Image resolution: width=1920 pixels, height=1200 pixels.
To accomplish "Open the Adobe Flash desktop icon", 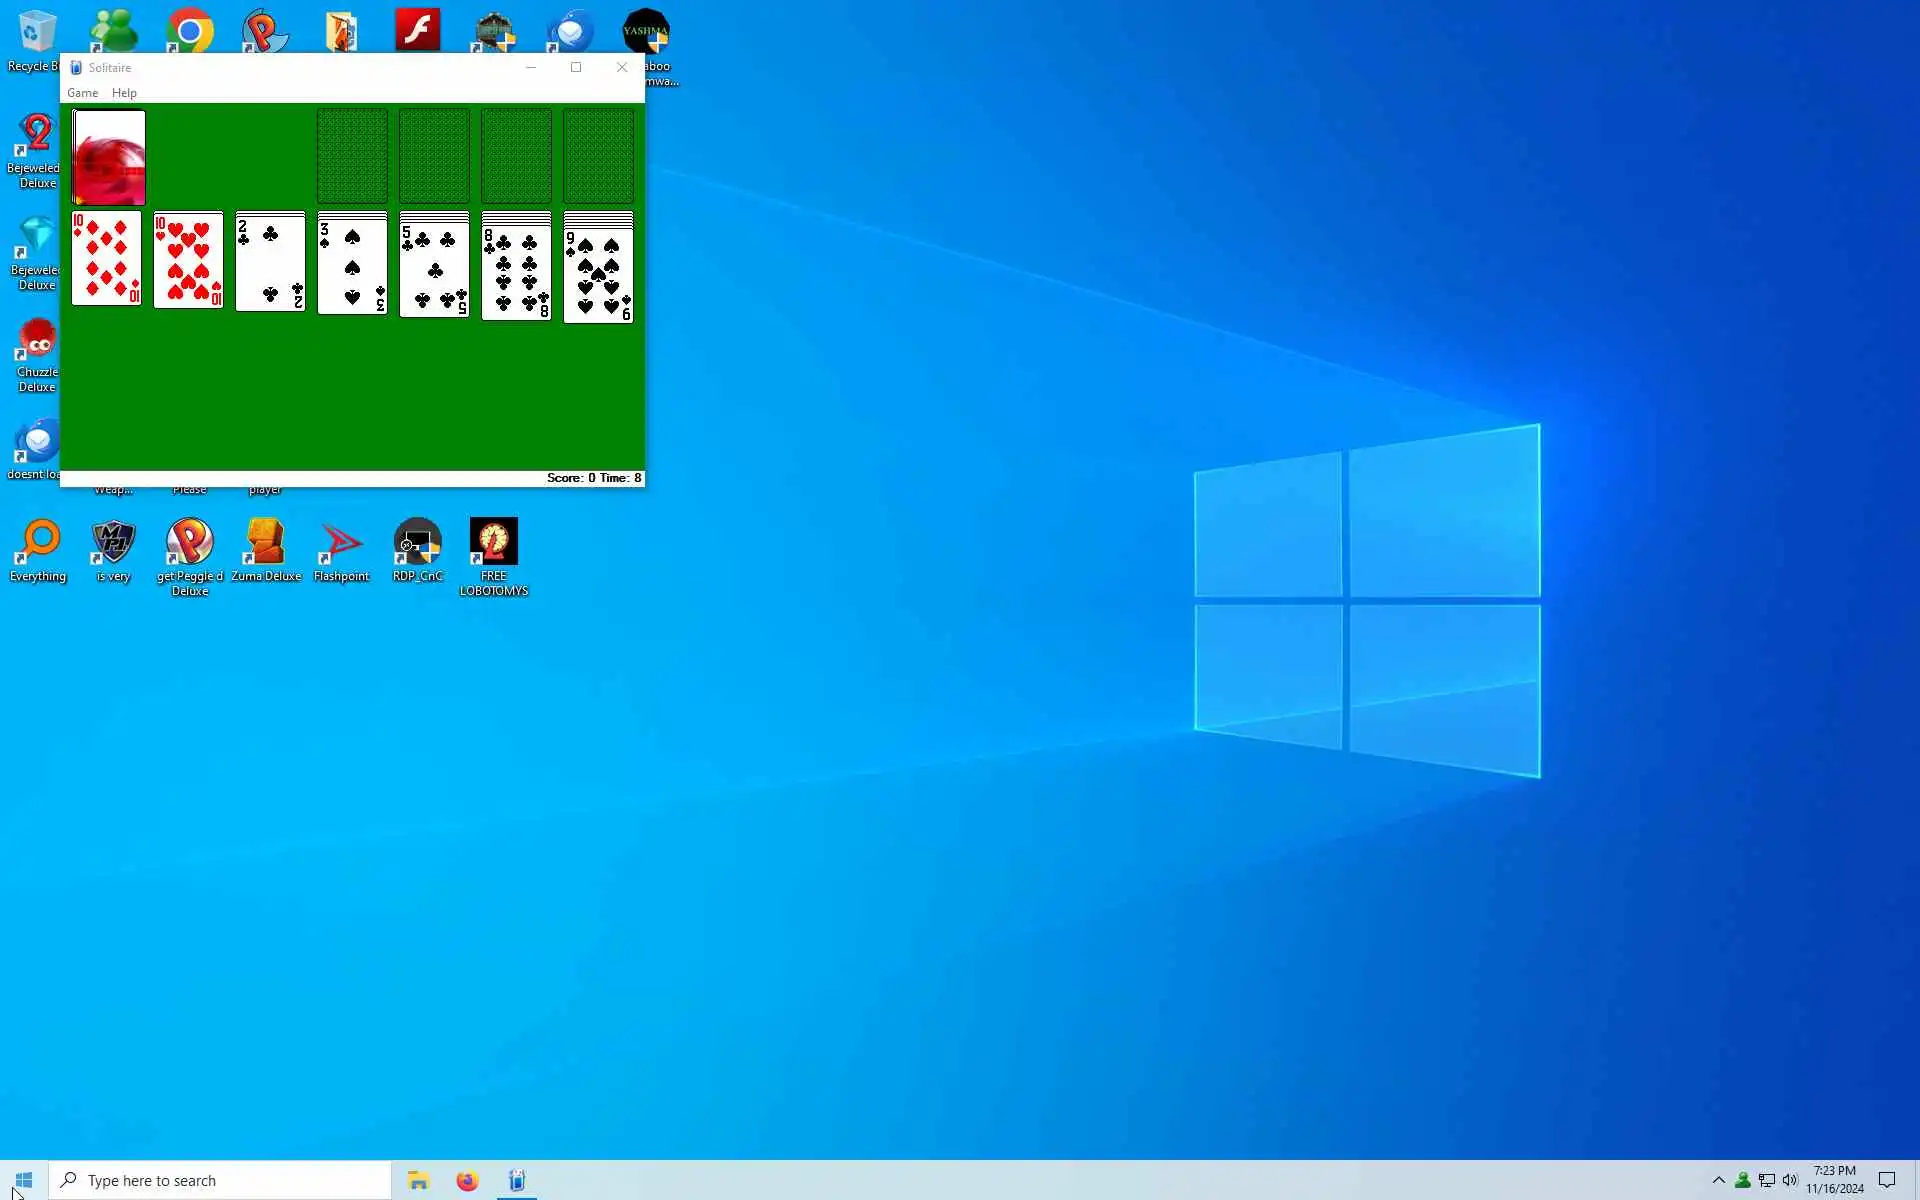I will pos(417,30).
